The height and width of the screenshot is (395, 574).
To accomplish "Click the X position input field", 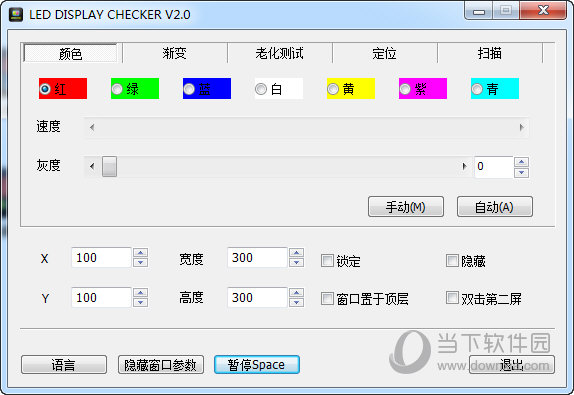I will 101,258.
